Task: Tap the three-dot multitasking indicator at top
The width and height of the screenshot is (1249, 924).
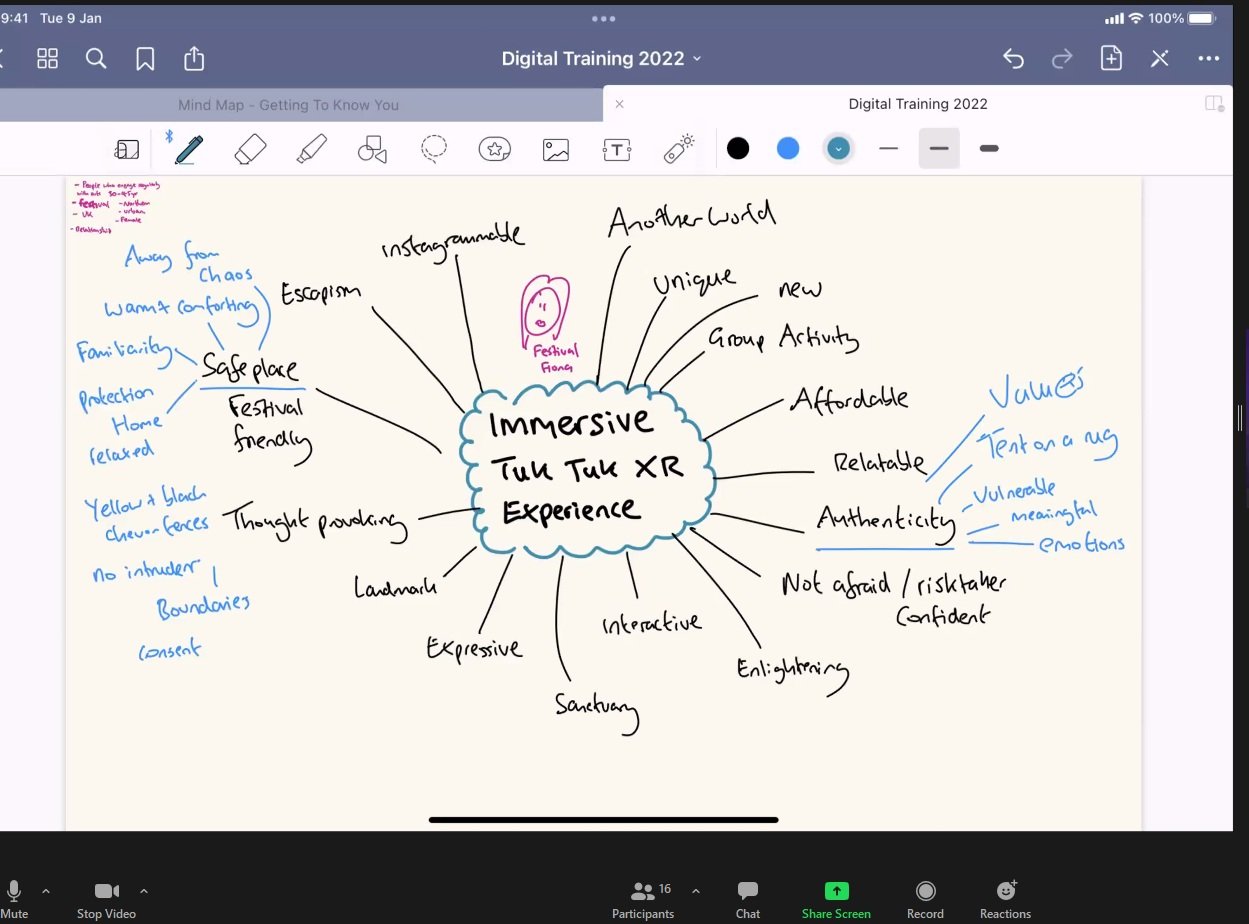Action: tap(603, 18)
